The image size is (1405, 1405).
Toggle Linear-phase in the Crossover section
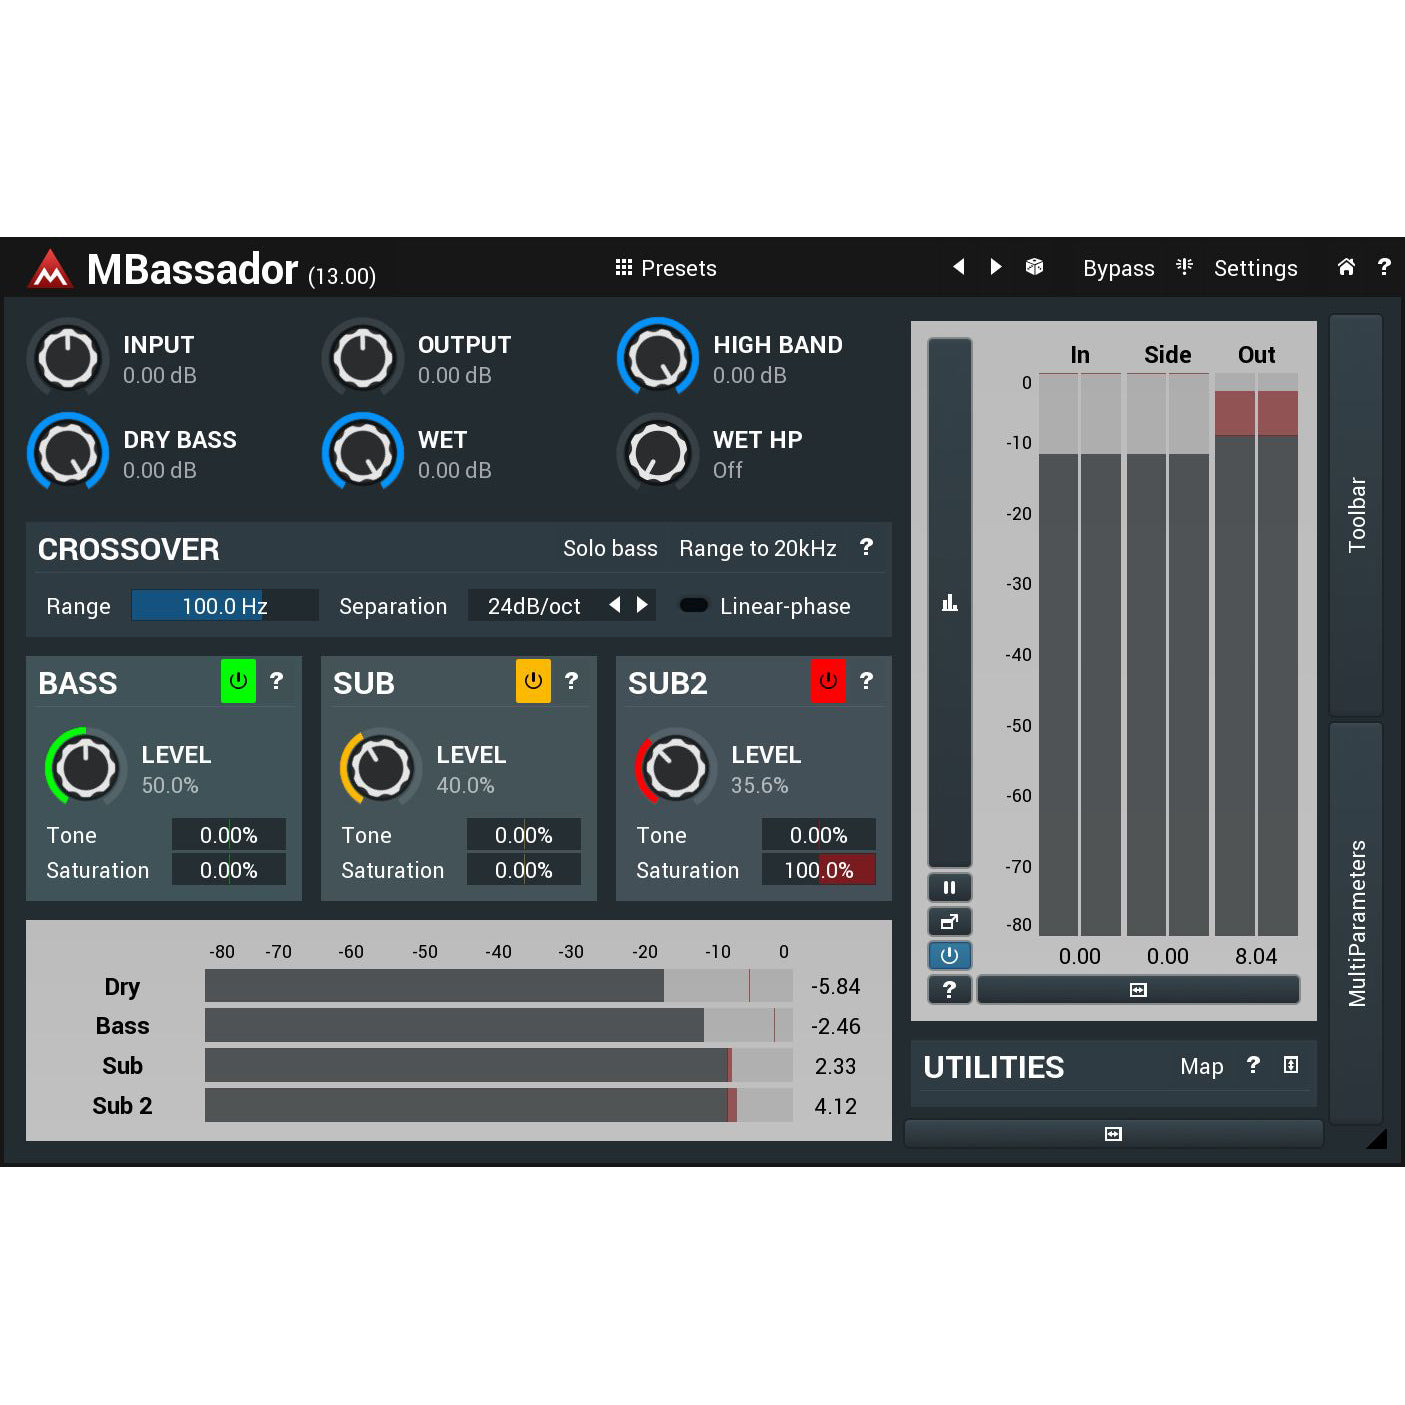[x=694, y=605]
